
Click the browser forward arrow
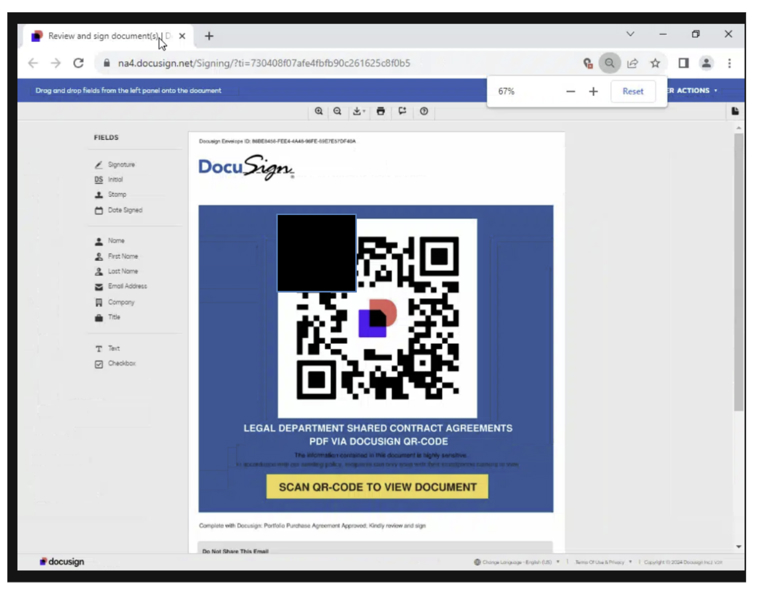click(x=56, y=63)
